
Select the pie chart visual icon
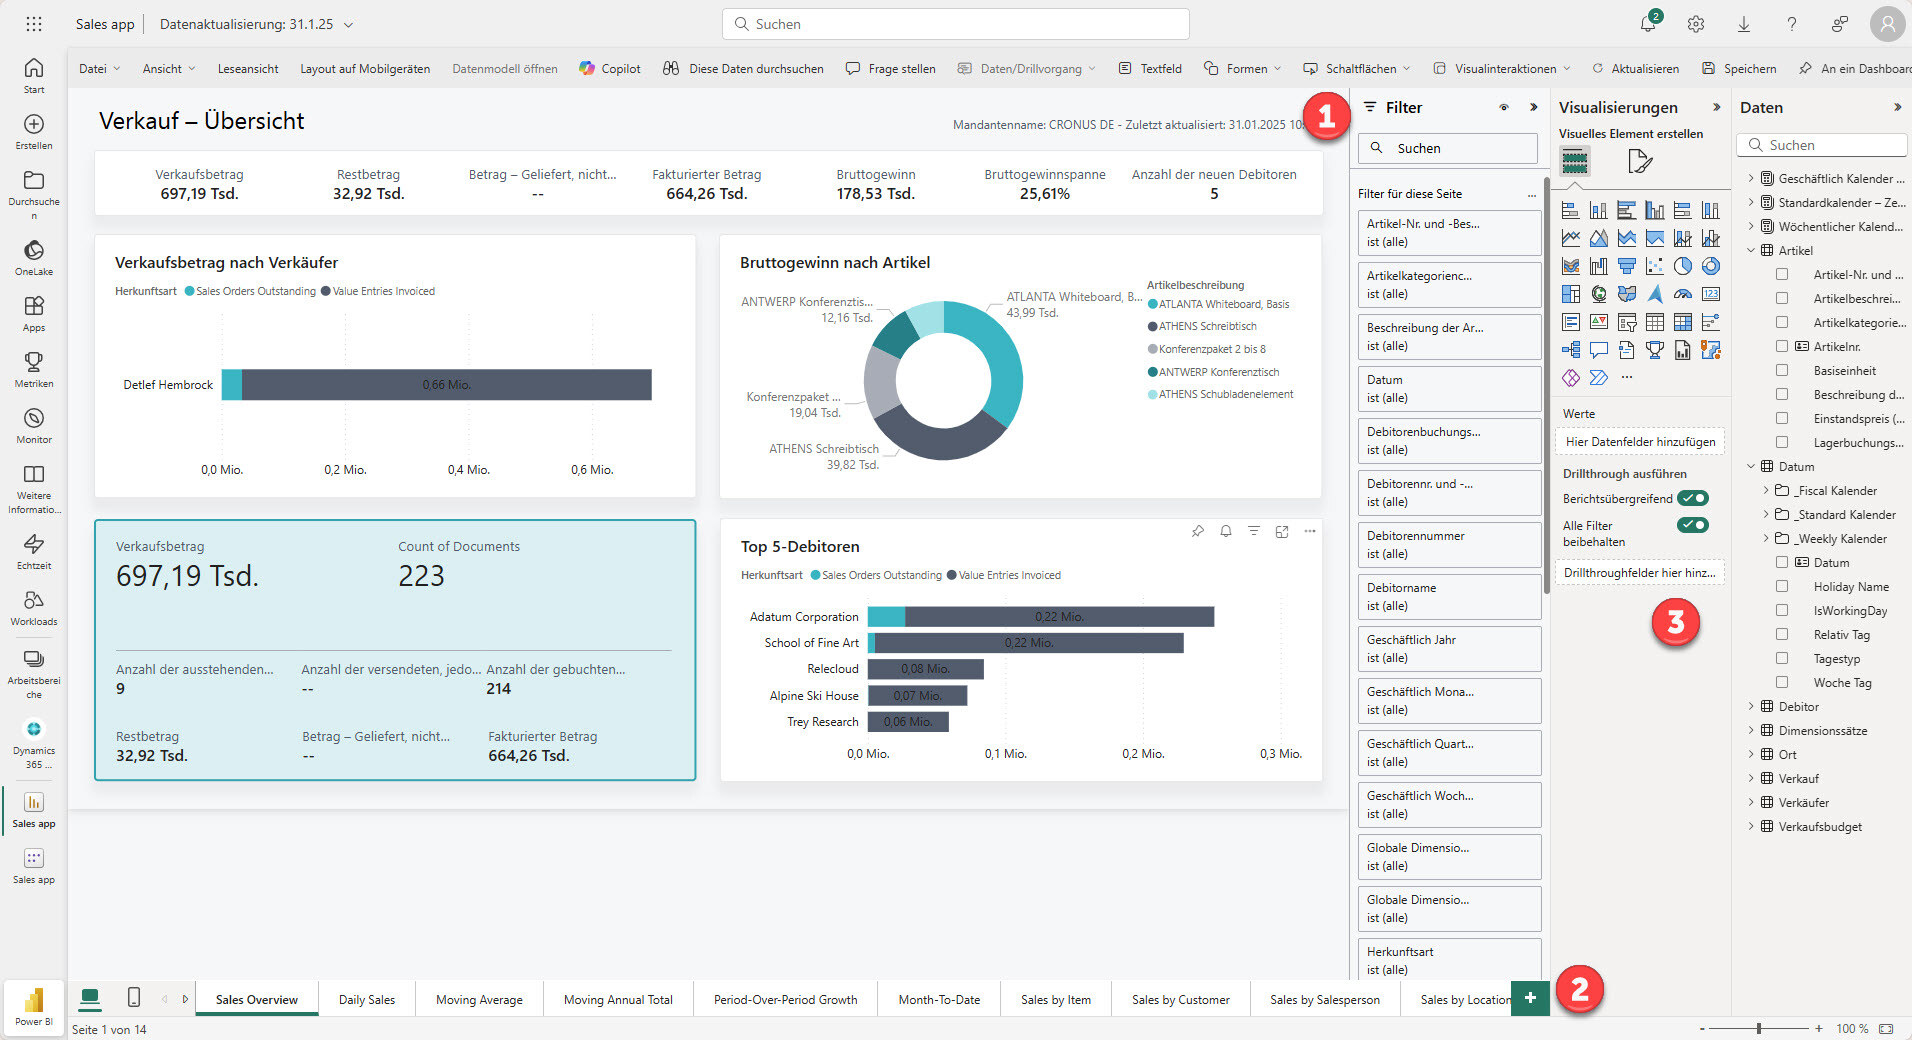pos(1682,265)
